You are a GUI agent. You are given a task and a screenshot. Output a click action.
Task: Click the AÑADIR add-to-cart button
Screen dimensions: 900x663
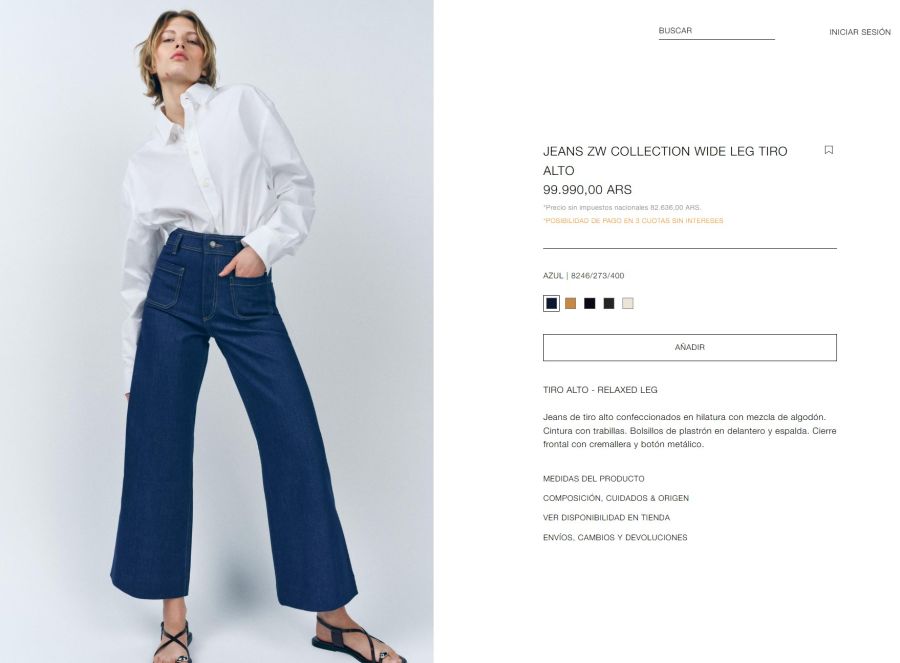click(689, 347)
